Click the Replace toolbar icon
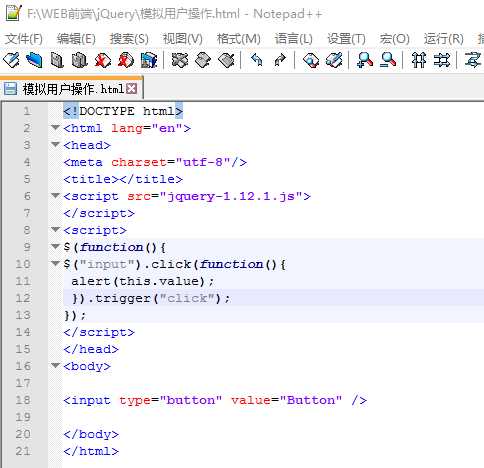484x468 pixels. (334, 60)
